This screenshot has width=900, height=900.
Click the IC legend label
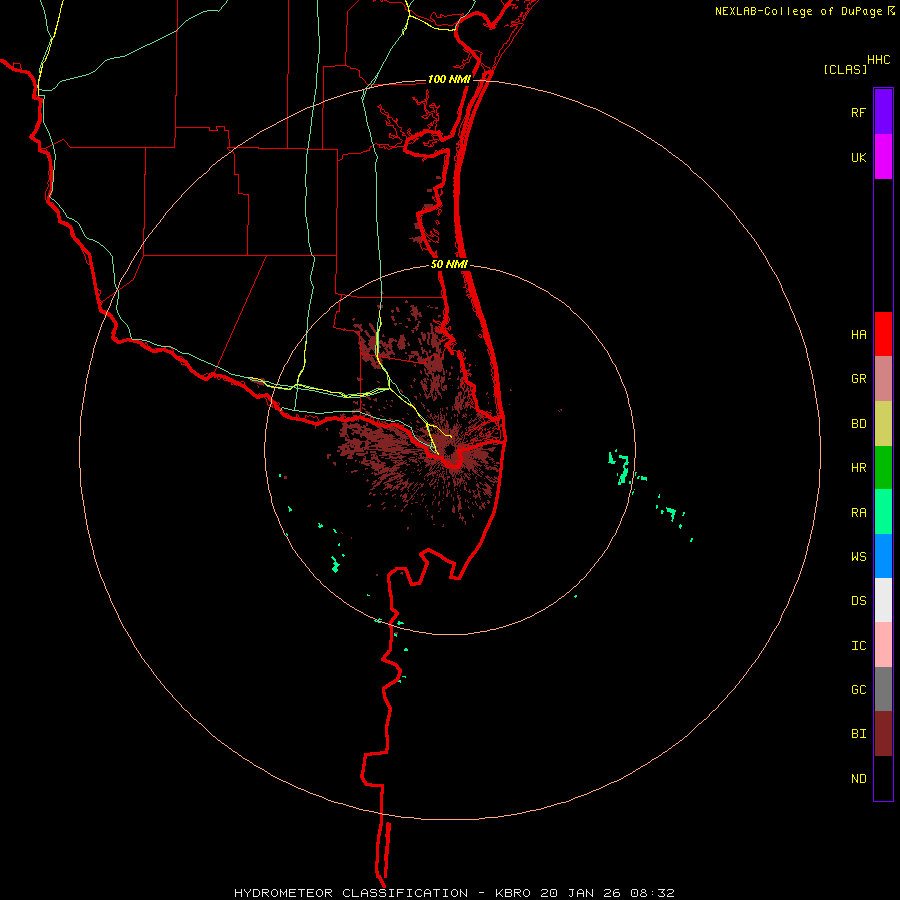click(x=858, y=646)
